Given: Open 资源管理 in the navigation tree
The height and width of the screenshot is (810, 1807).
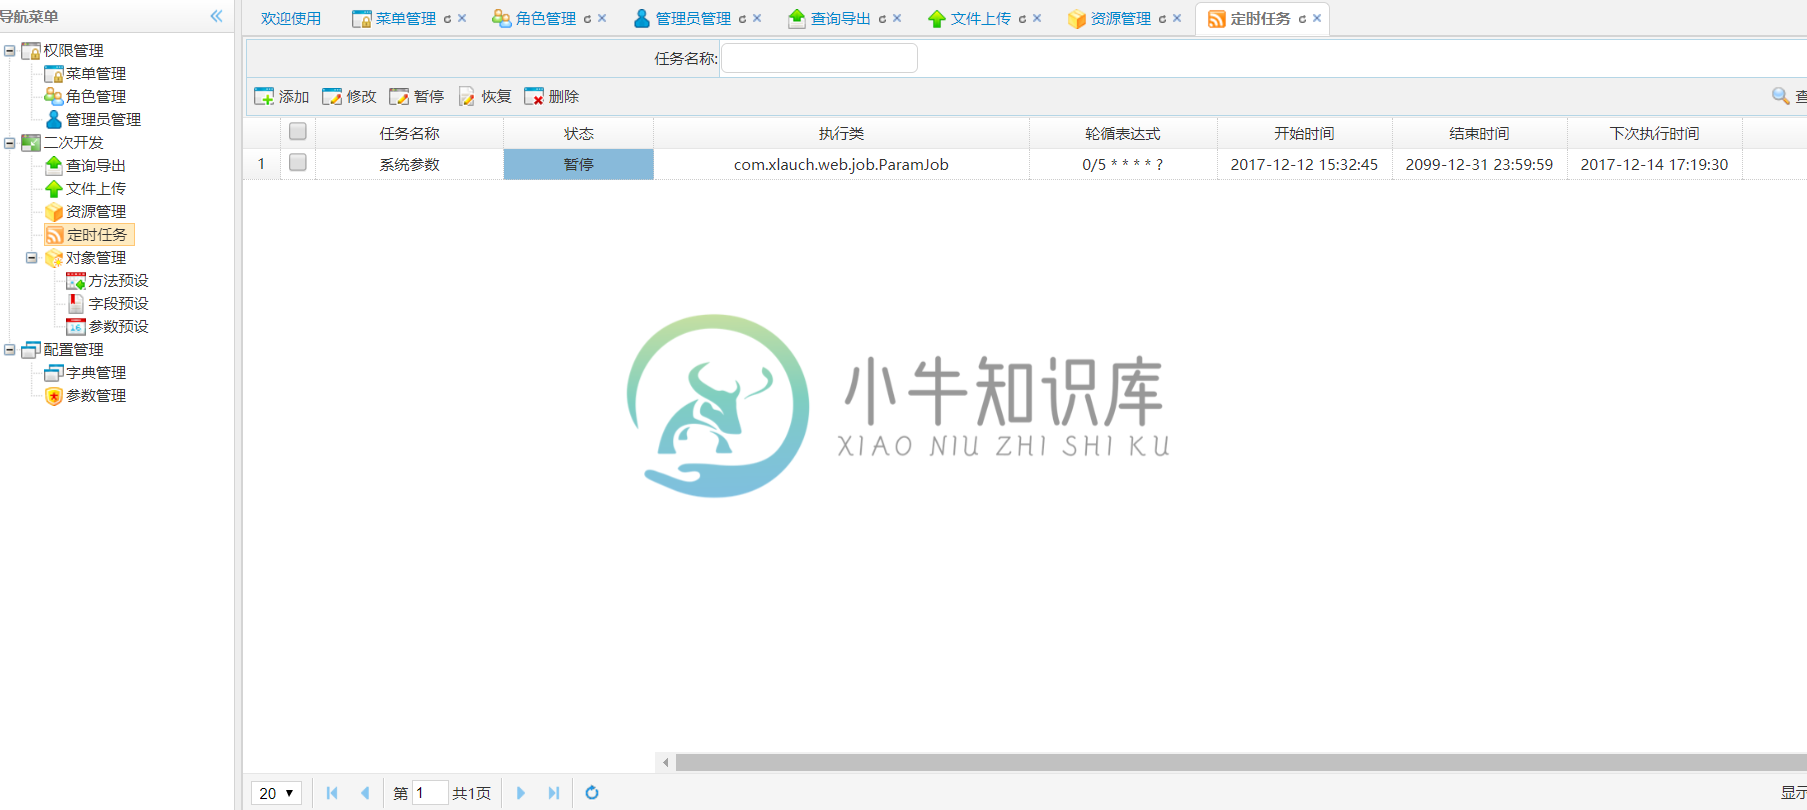Looking at the screenshot, I should (95, 212).
